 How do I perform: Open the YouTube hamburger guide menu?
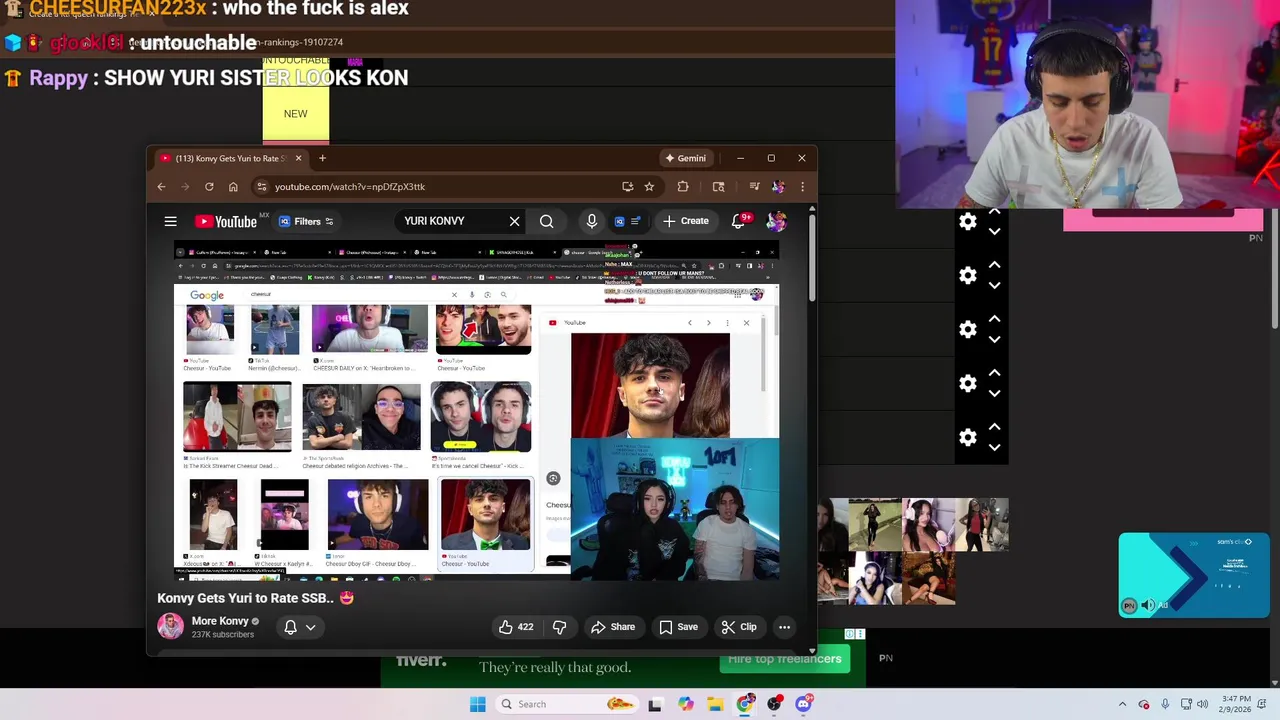tap(170, 221)
